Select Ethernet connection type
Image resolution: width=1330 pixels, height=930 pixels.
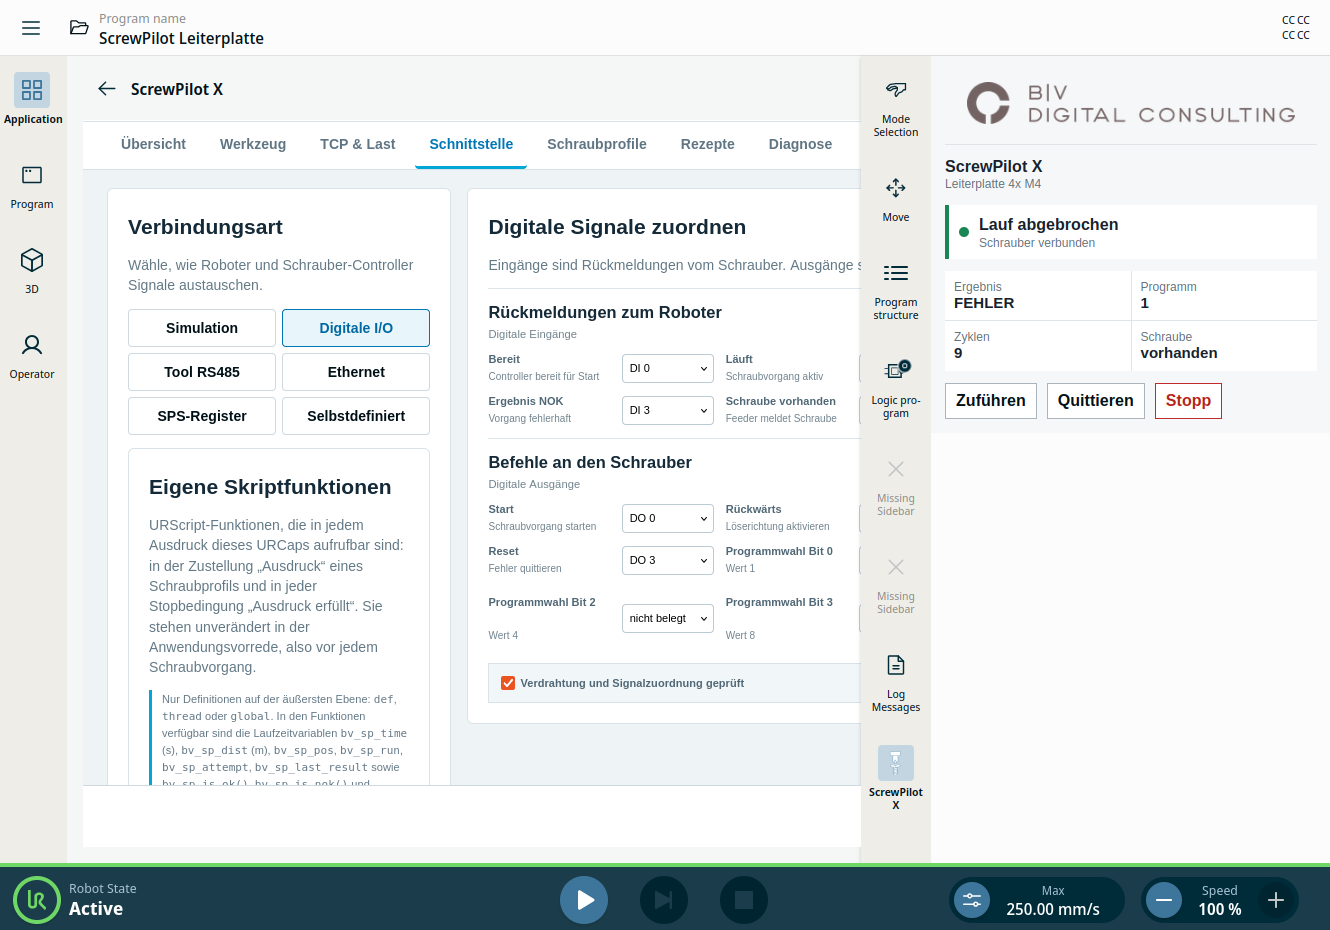356,372
